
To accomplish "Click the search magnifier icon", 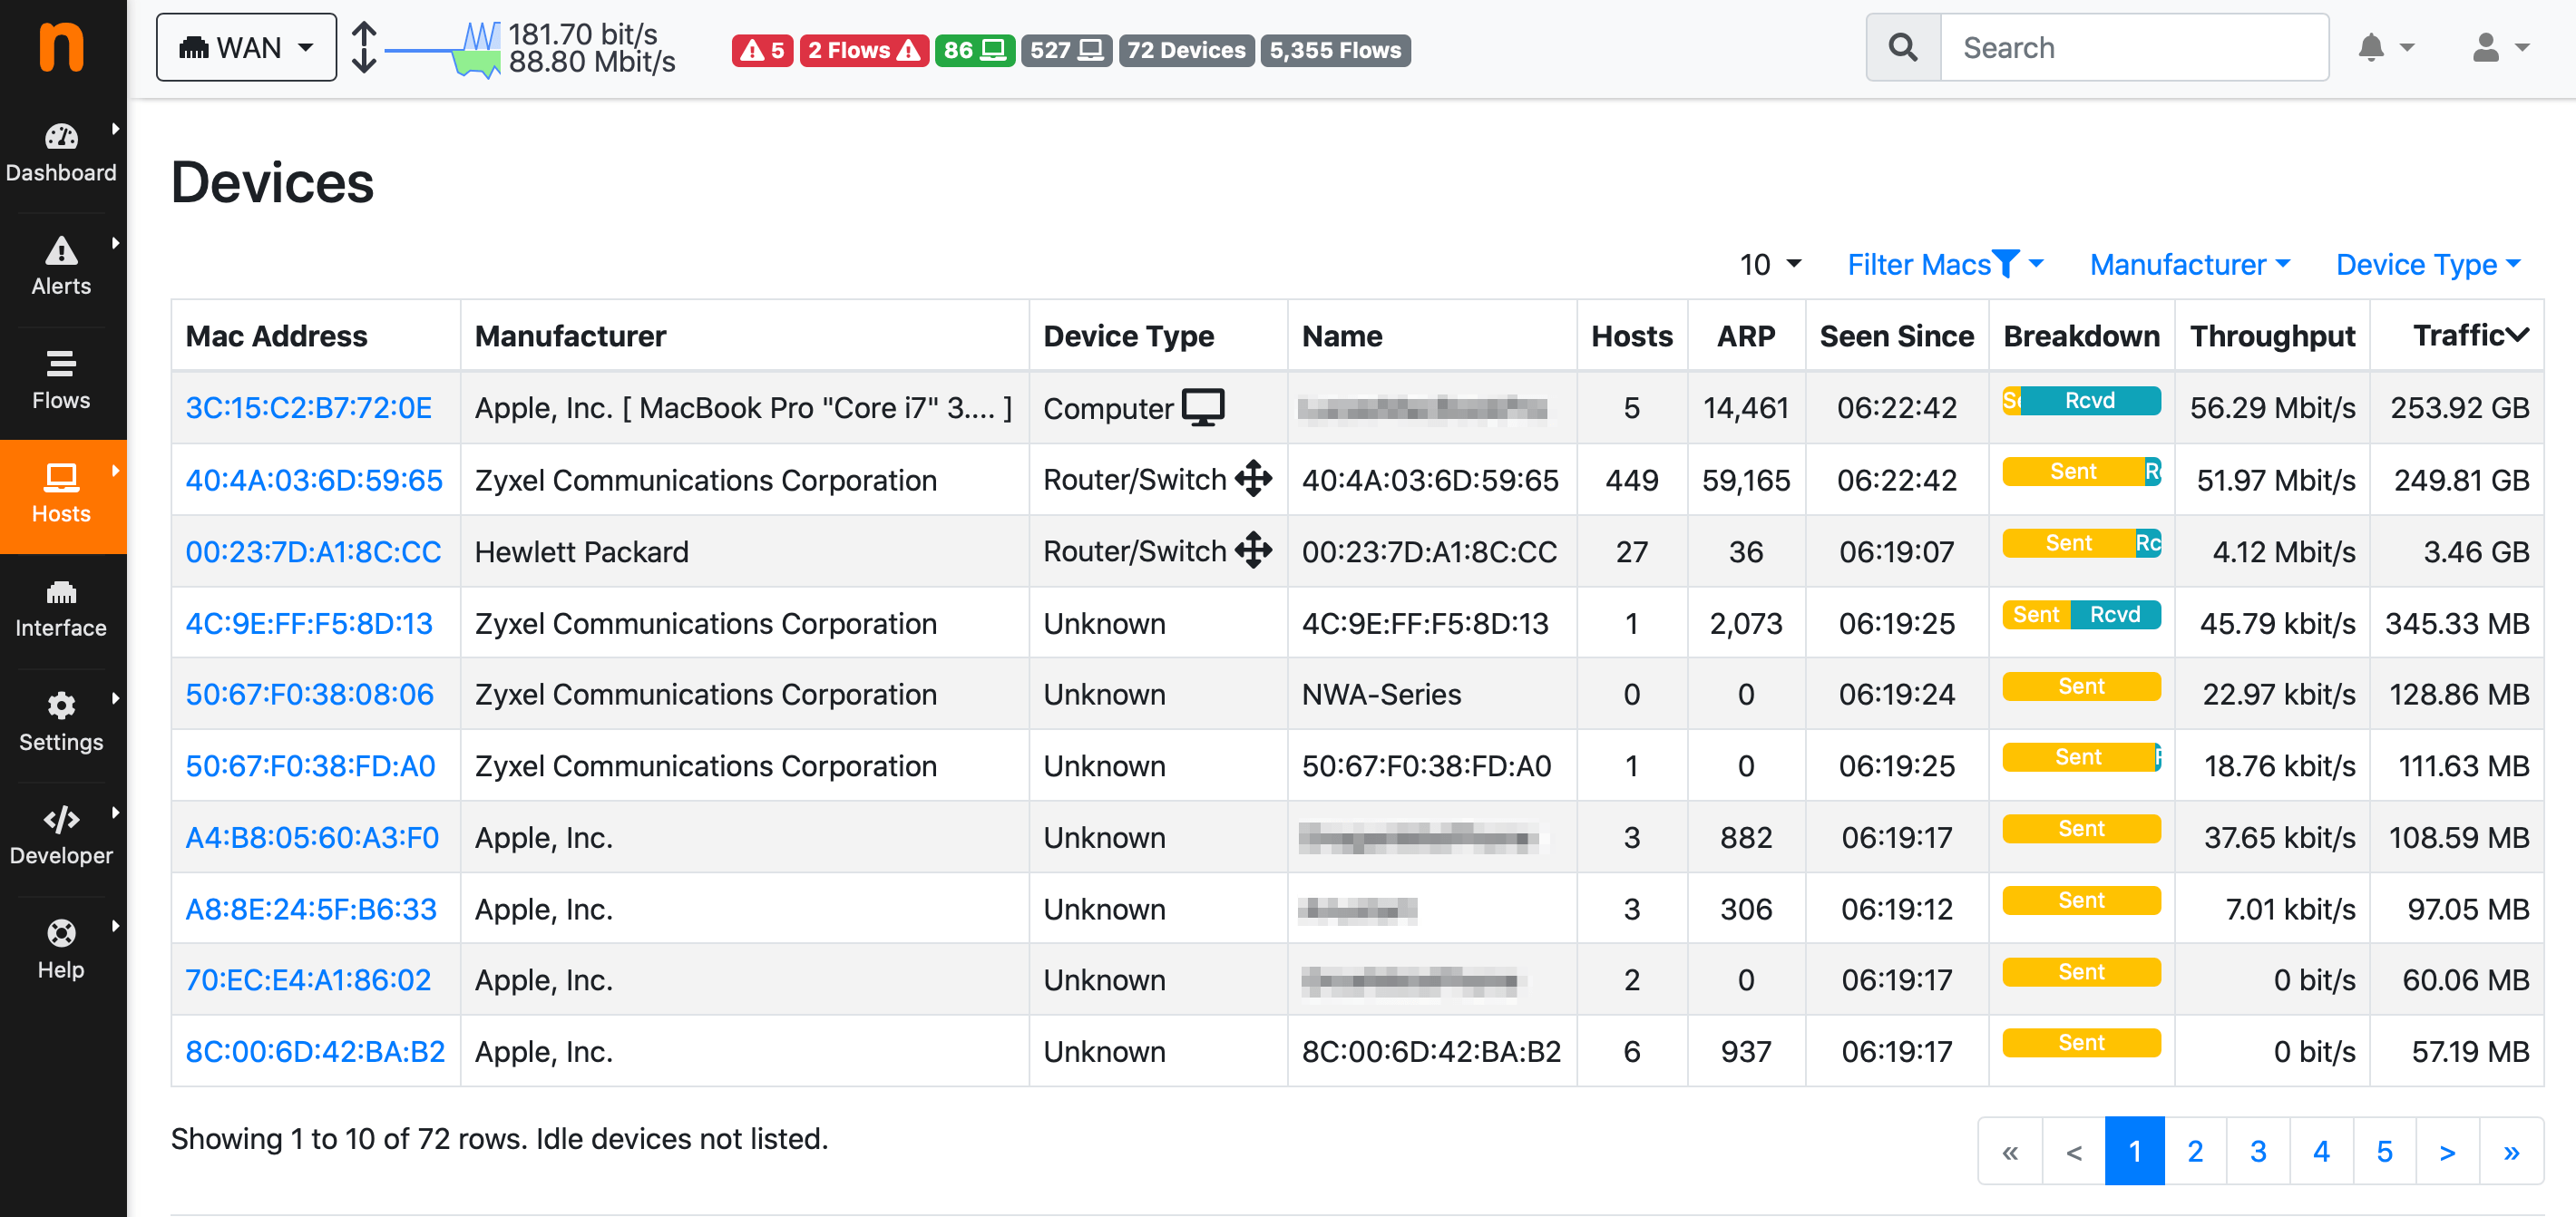I will point(1902,47).
